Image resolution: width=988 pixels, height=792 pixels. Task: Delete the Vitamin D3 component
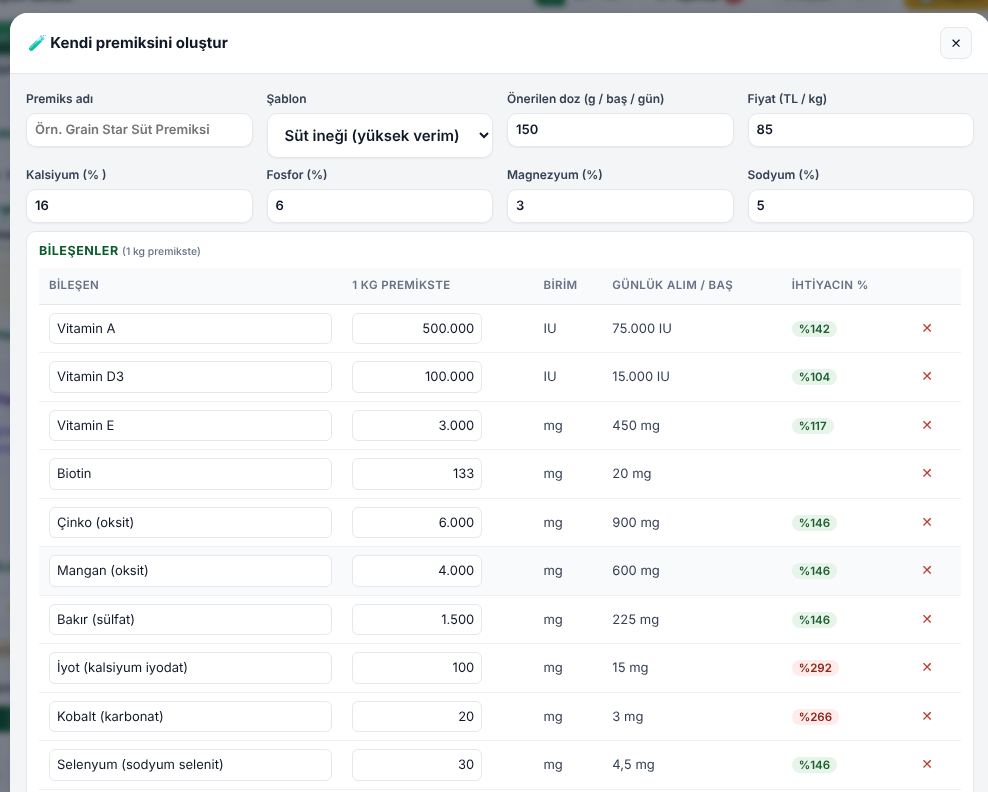(x=927, y=376)
